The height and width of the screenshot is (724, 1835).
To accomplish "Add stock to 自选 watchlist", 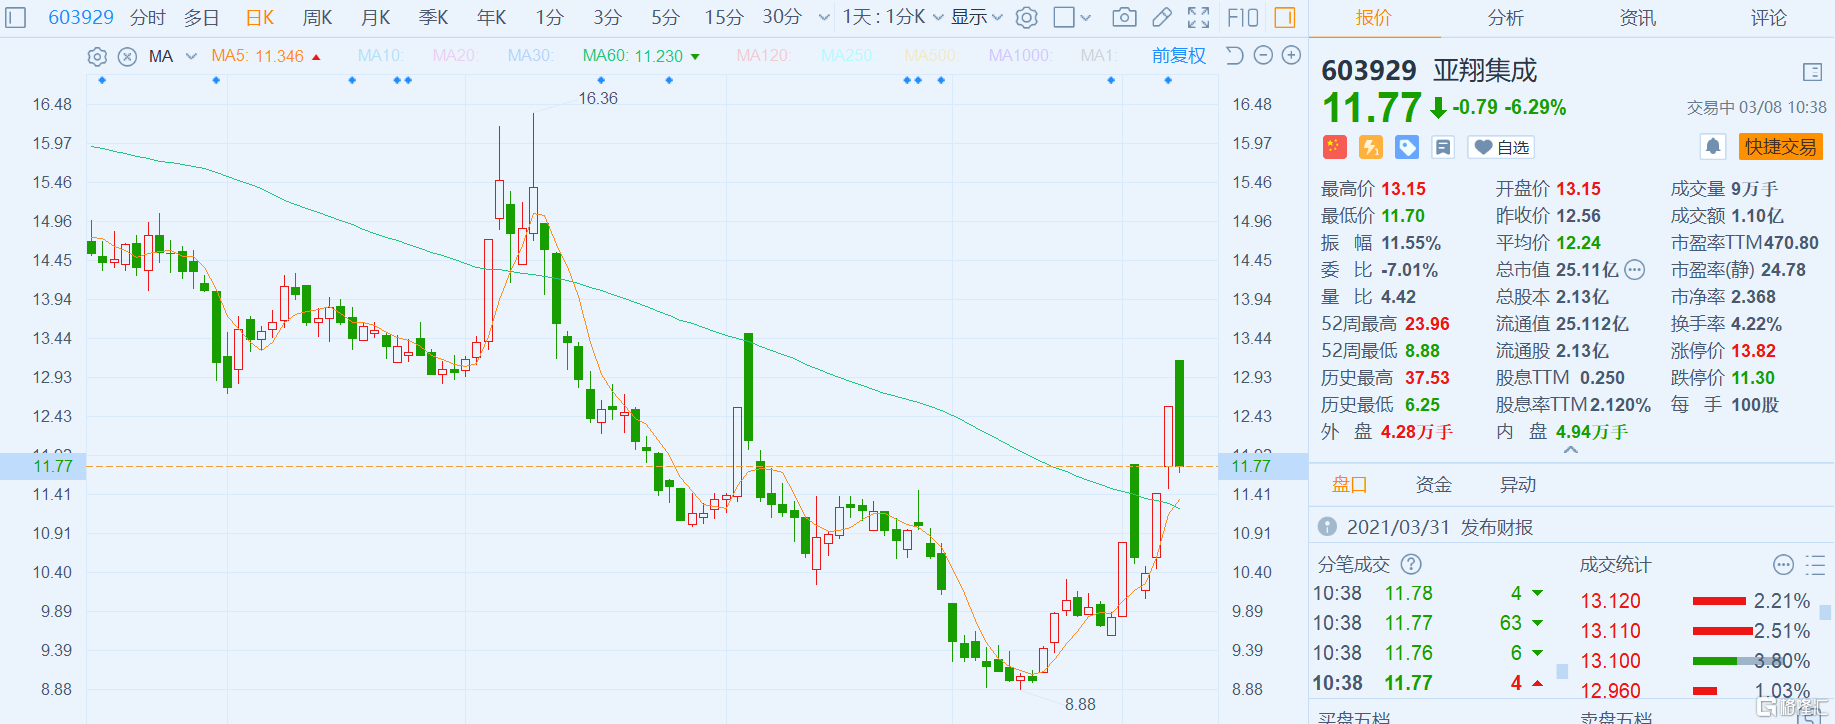I will (x=1501, y=147).
